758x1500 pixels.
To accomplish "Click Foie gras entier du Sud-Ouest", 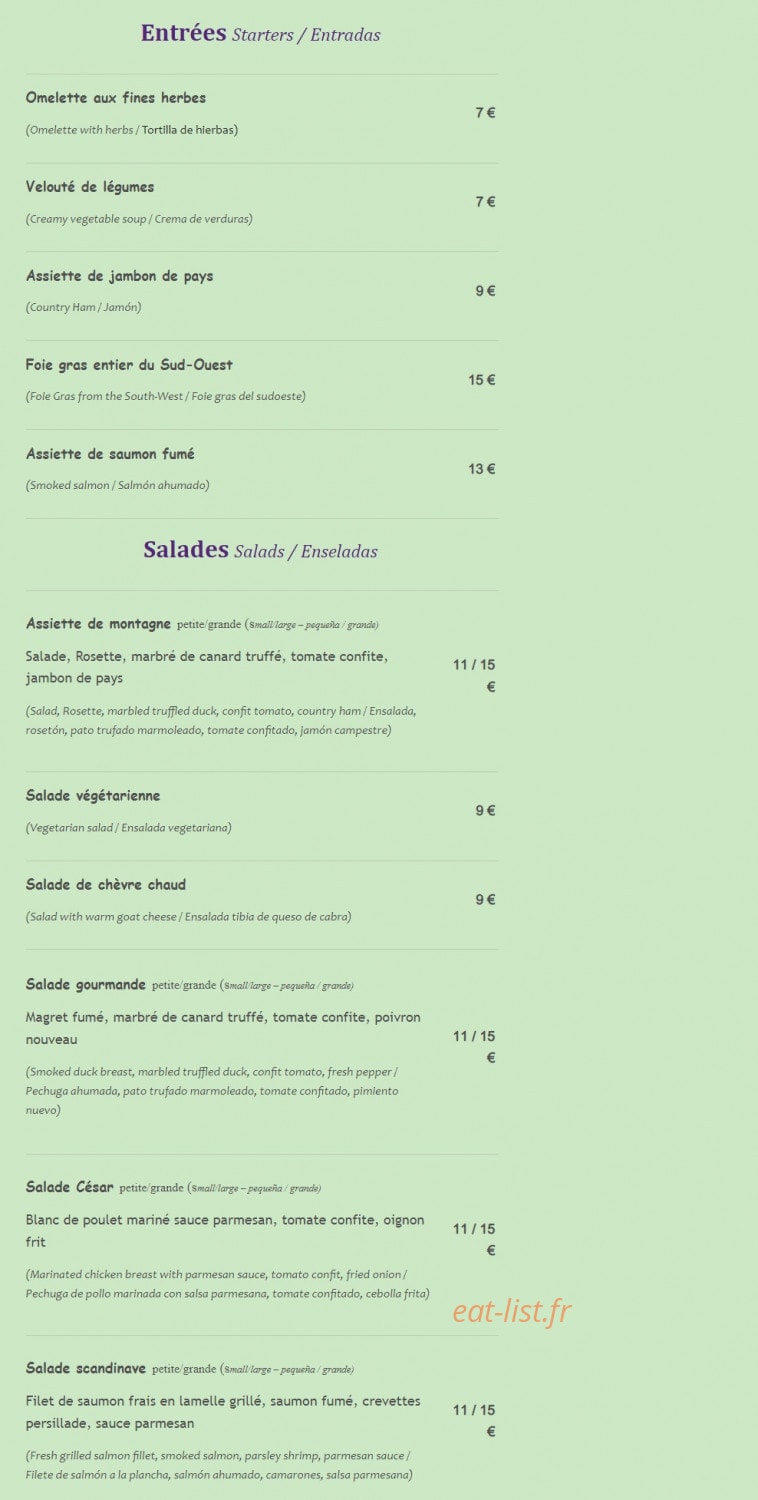I will click(x=129, y=365).
